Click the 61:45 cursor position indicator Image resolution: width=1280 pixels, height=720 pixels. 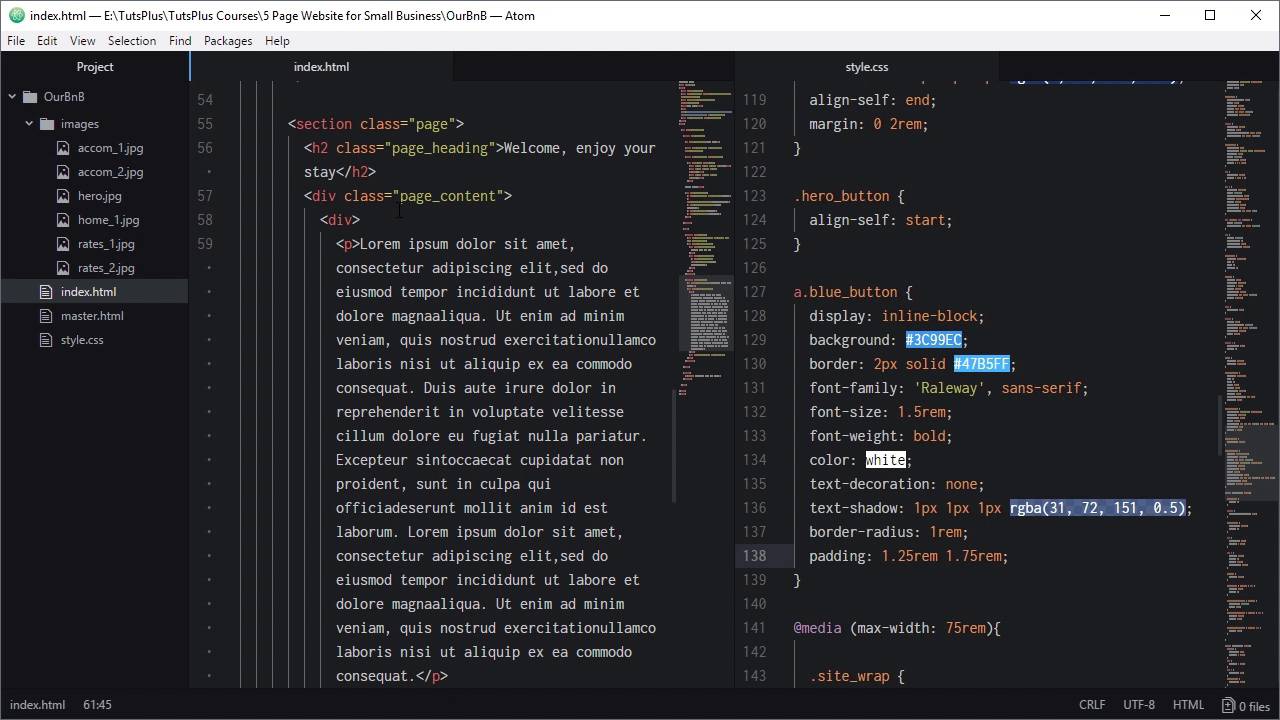[97, 705]
